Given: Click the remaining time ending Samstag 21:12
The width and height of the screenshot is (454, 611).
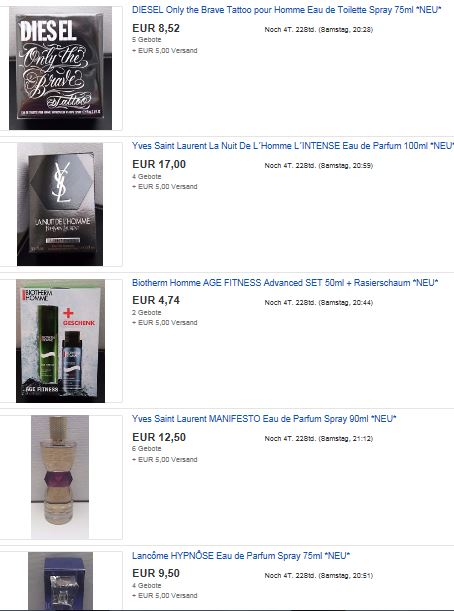Looking at the screenshot, I should pyautogui.click(x=319, y=439).
